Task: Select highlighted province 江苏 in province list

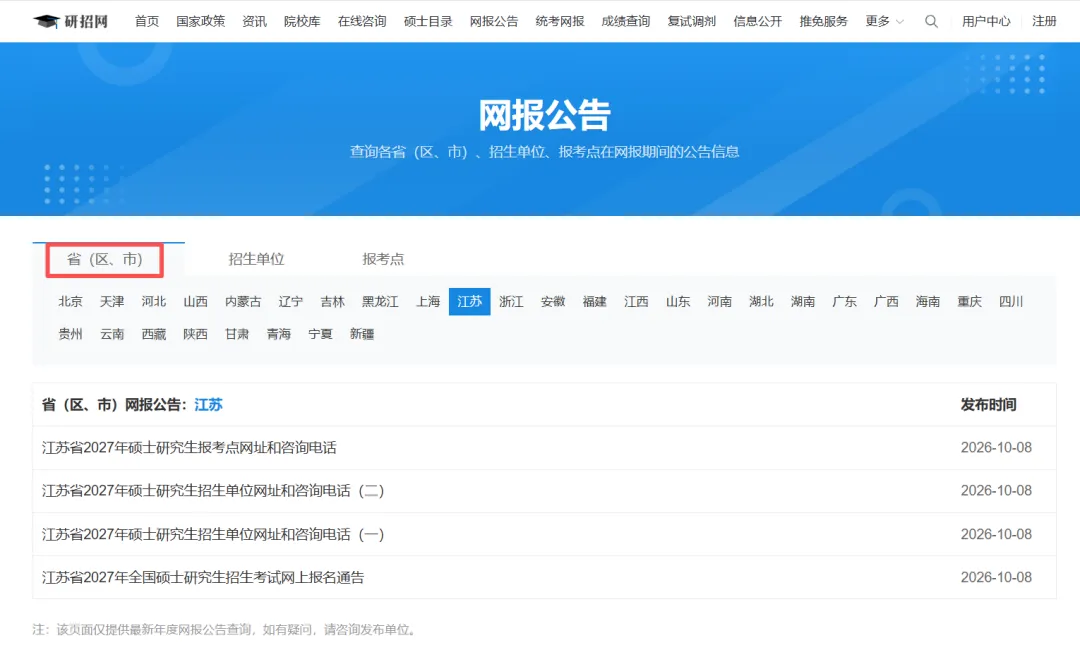Action: [470, 302]
